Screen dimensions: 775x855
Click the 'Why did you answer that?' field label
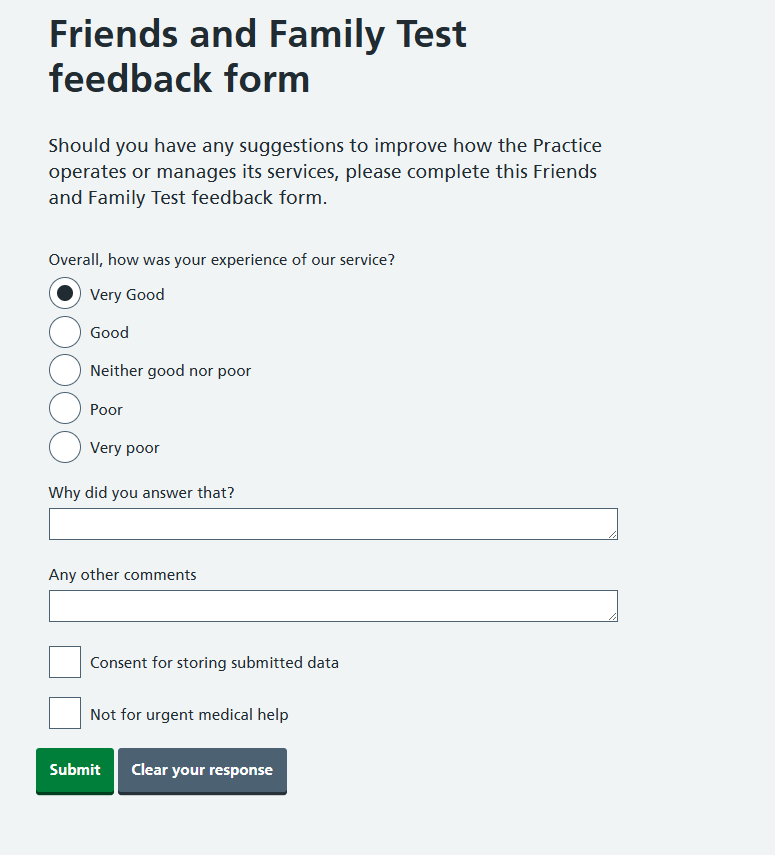point(141,493)
